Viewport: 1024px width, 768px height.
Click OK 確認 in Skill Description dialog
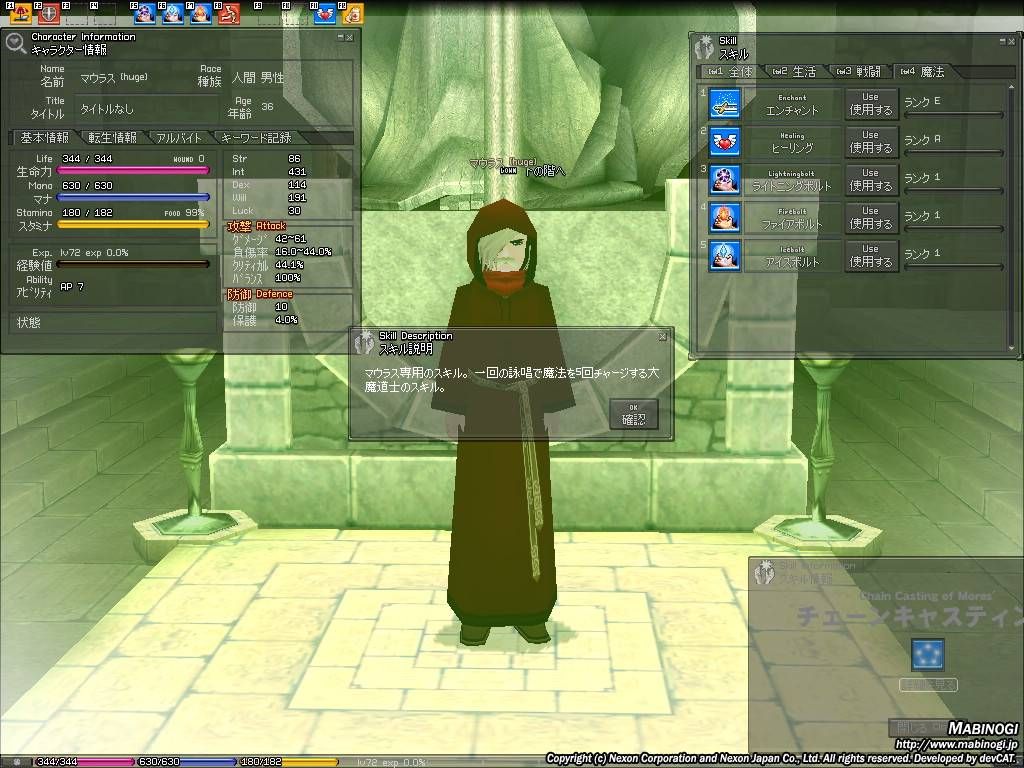[x=633, y=415]
